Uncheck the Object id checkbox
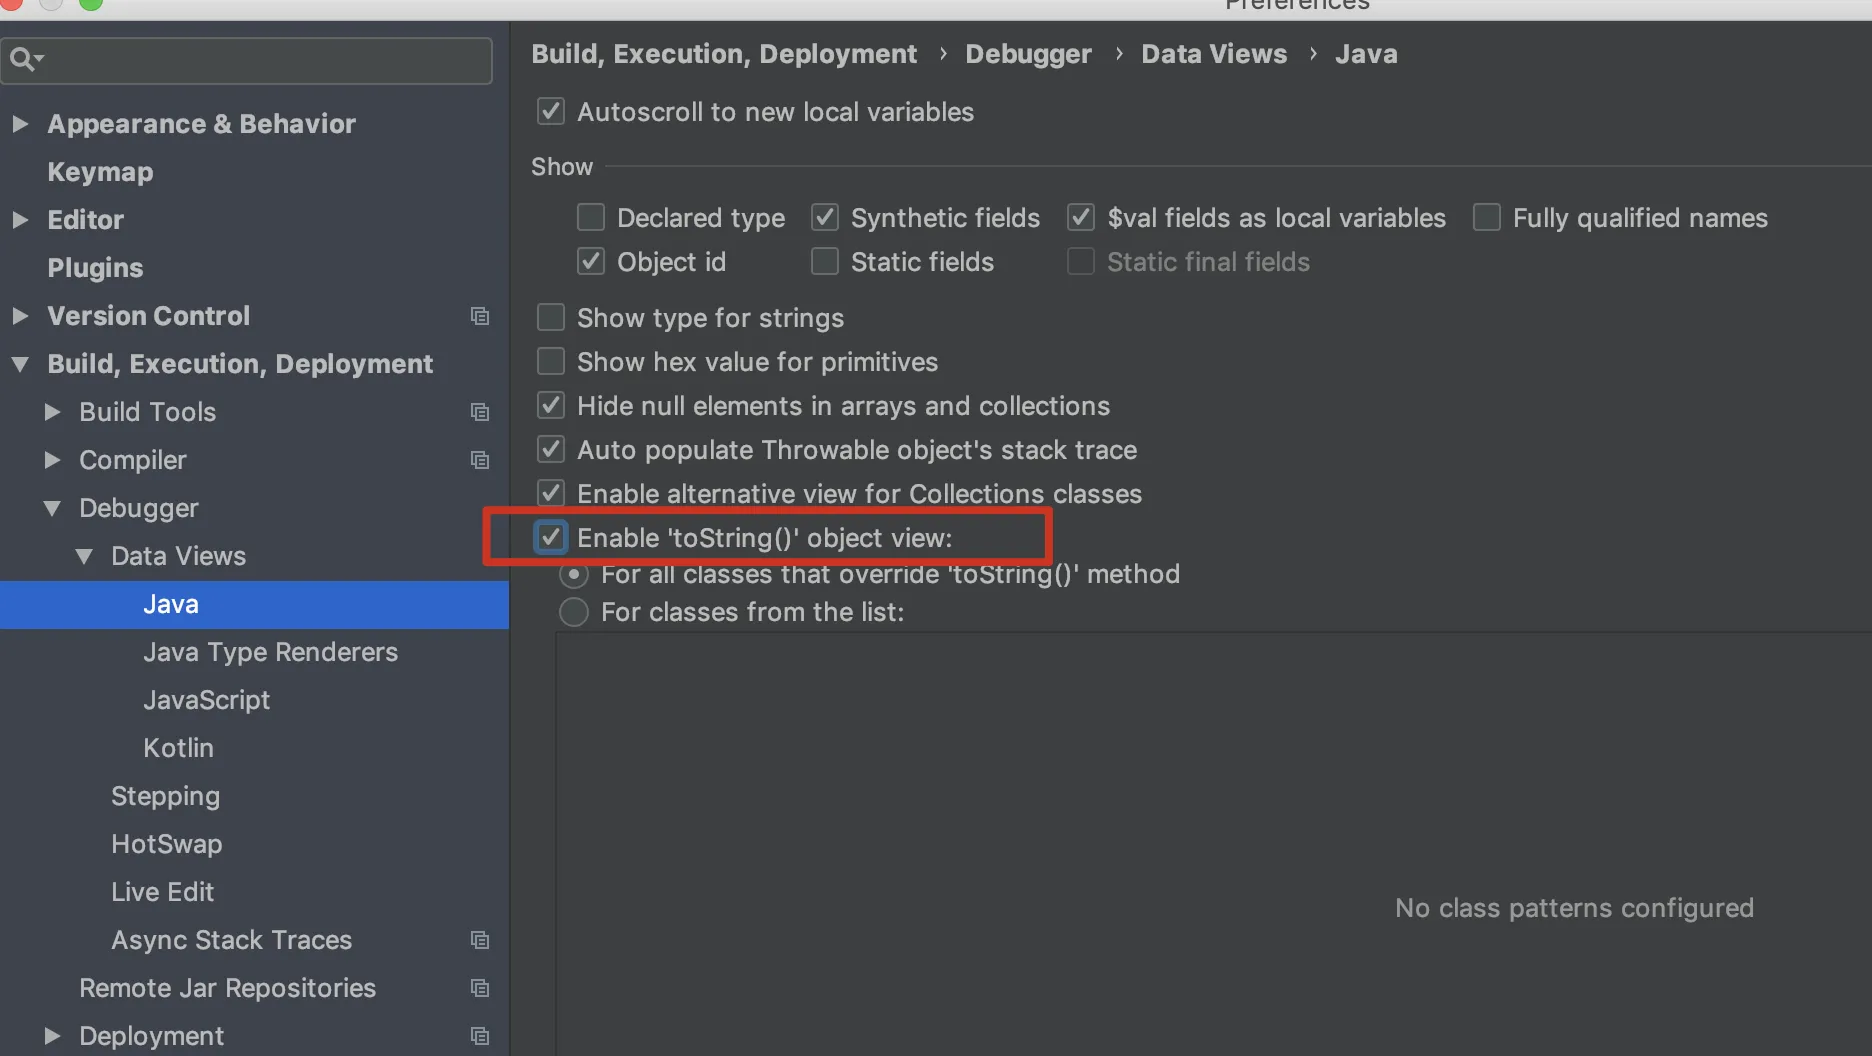 click(x=591, y=261)
